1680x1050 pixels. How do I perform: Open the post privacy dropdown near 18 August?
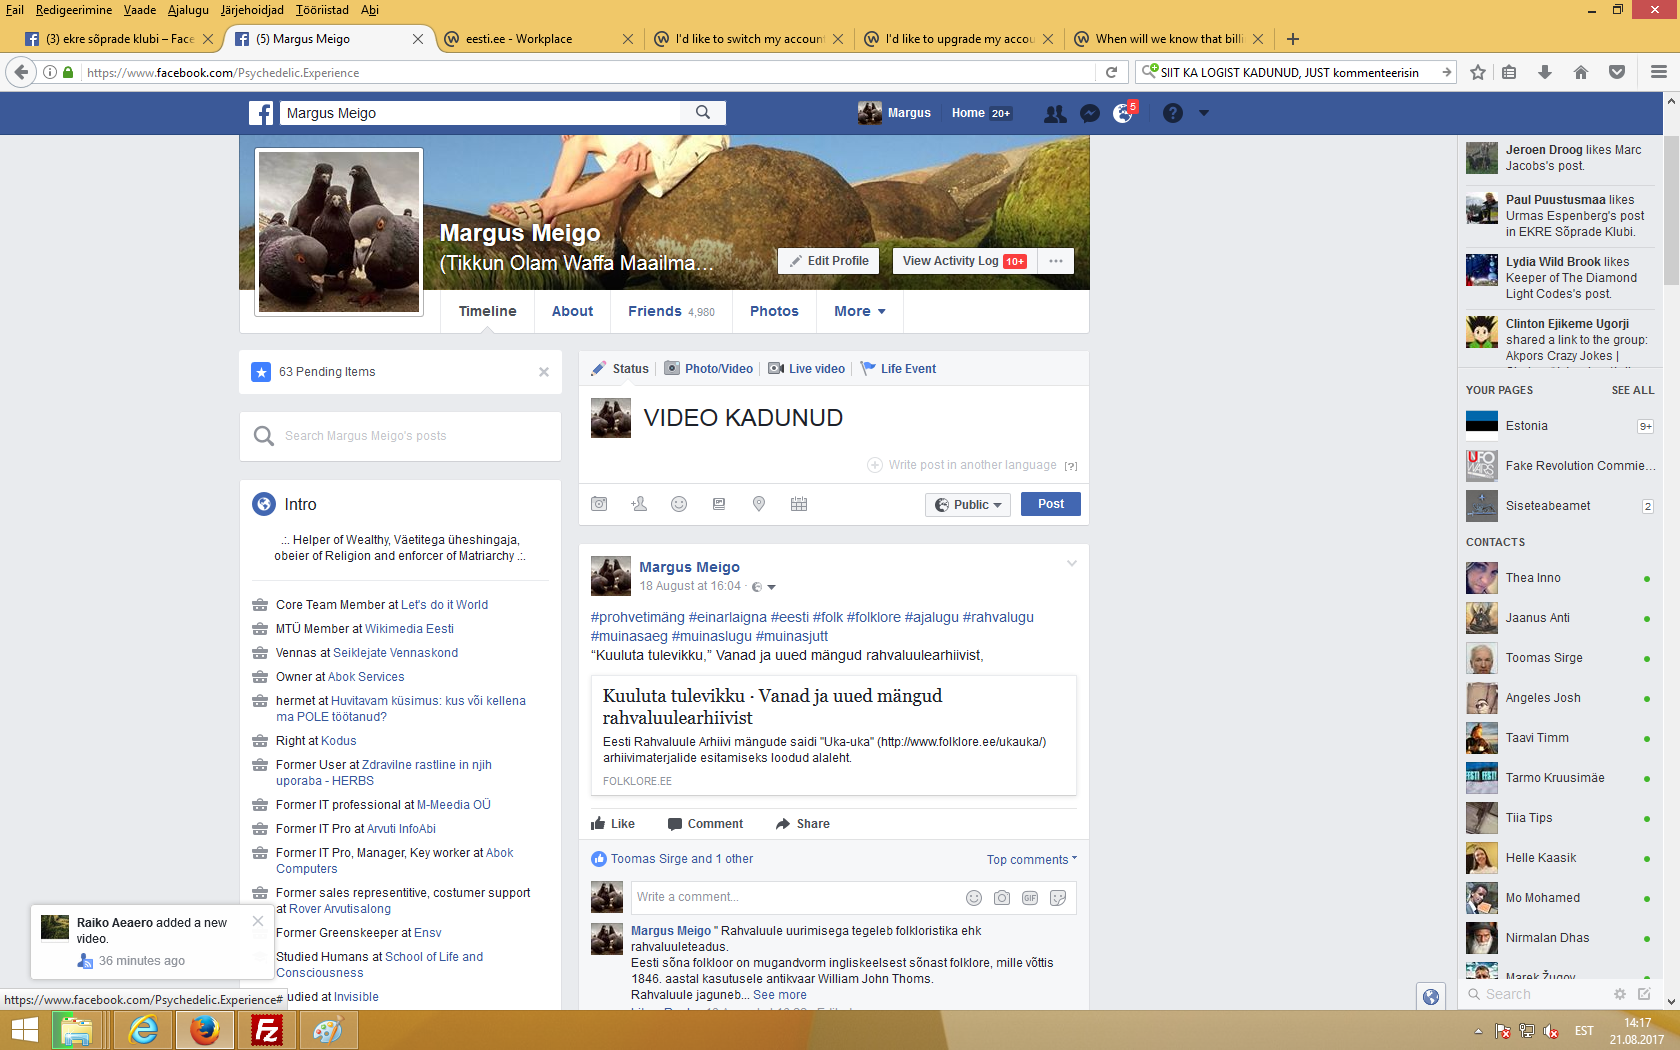[x=764, y=587]
